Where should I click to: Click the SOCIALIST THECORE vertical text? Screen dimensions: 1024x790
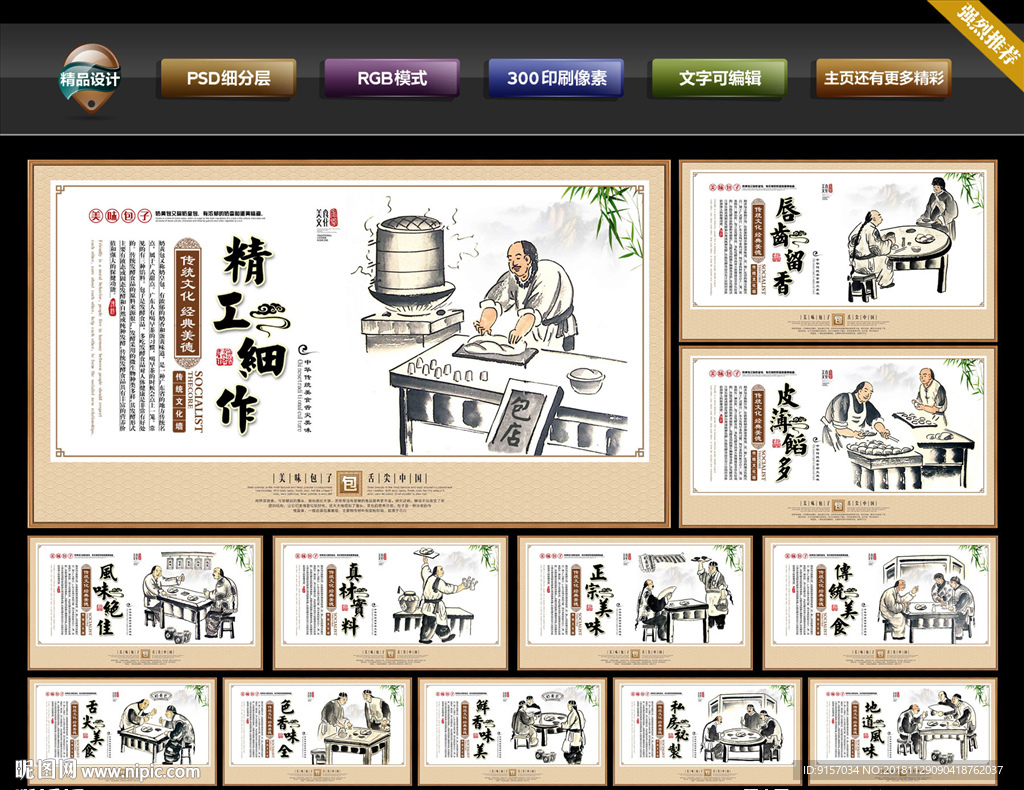click(195, 401)
